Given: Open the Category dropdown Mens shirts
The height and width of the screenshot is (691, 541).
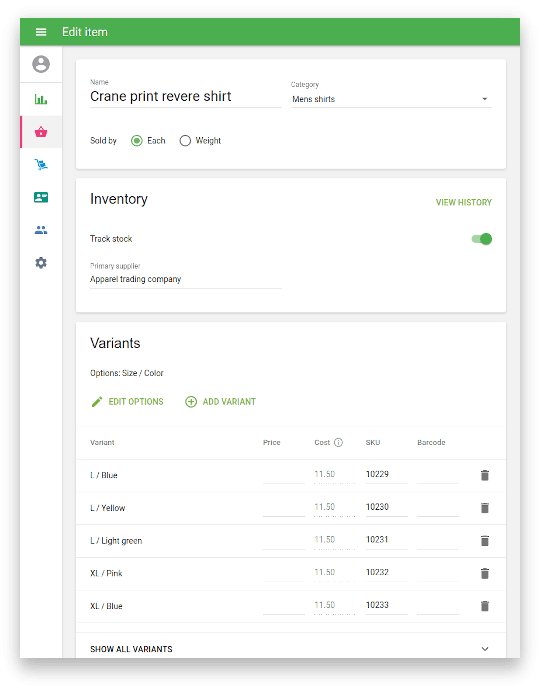Looking at the screenshot, I should point(391,99).
